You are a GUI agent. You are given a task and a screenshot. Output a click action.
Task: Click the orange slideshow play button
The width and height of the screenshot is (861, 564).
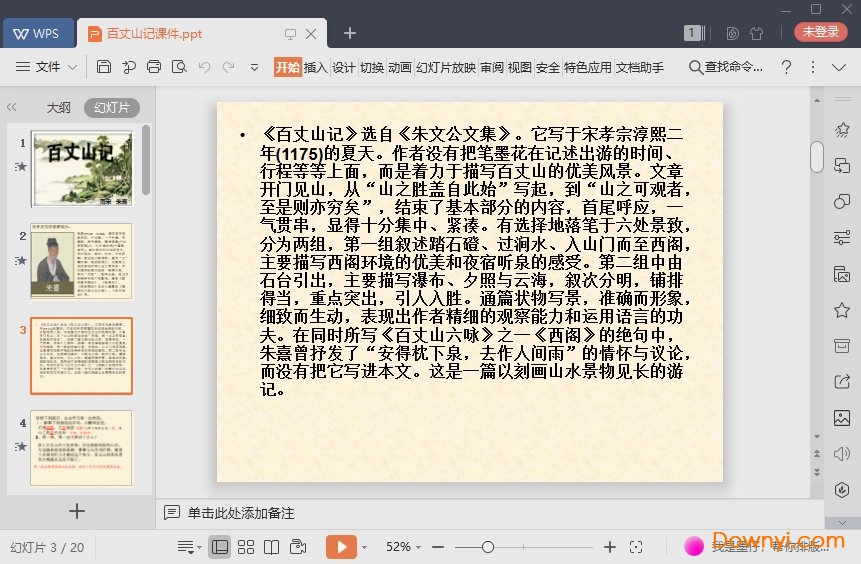tap(341, 547)
